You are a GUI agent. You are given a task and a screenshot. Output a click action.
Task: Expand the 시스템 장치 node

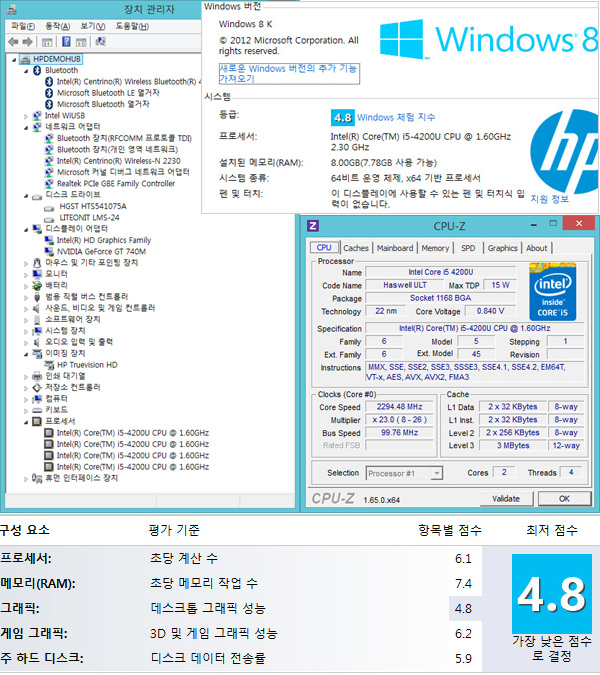(x=26, y=331)
